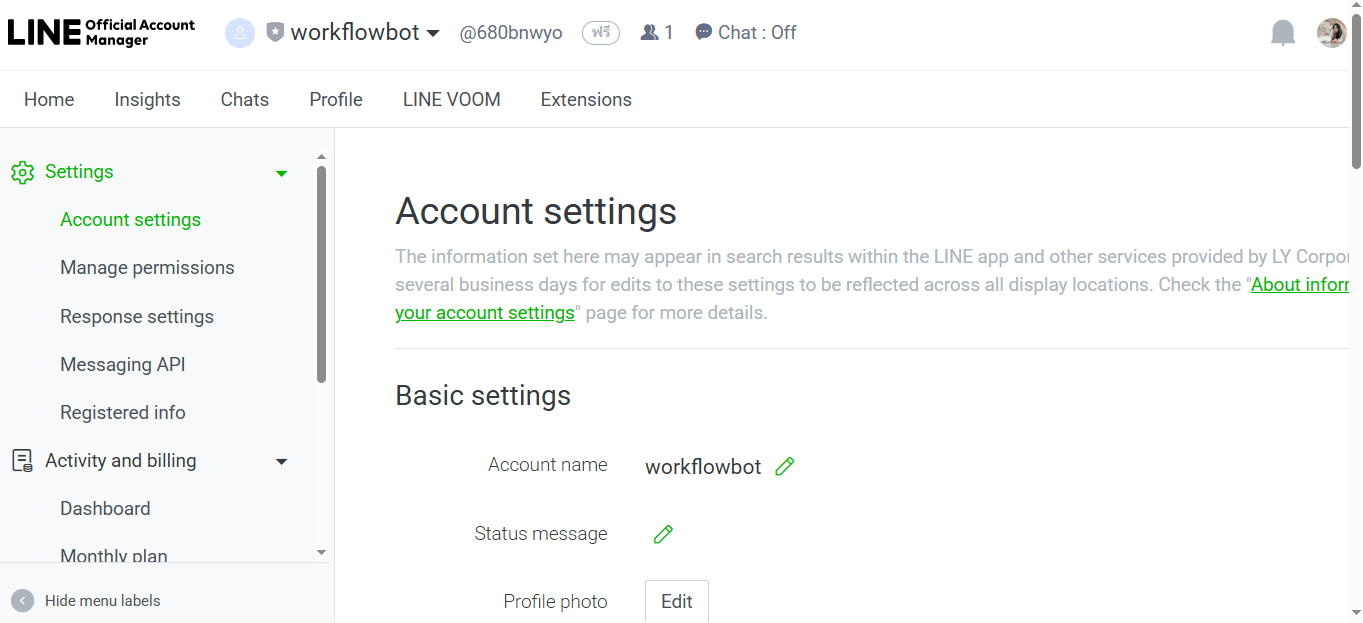Open Response settings
The width and height of the screenshot is (1363, 623).
click(137, 317)
